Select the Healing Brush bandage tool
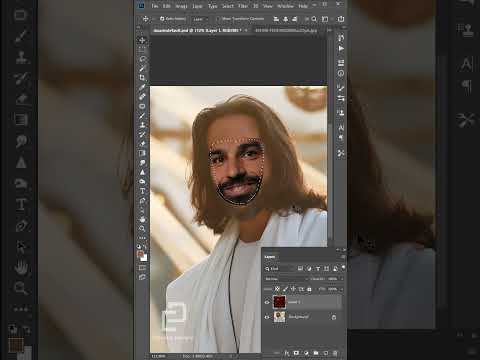Image resolution: width=480 pixels, height=360 pixels. pos(142,97)
